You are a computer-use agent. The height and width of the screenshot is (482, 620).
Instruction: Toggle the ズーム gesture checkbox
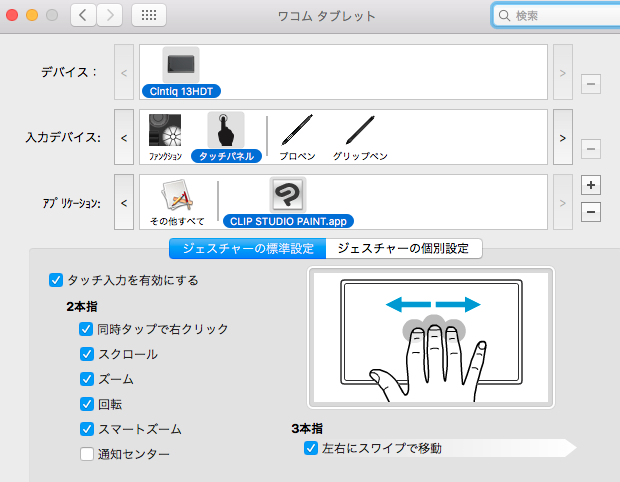coord(86,379)
